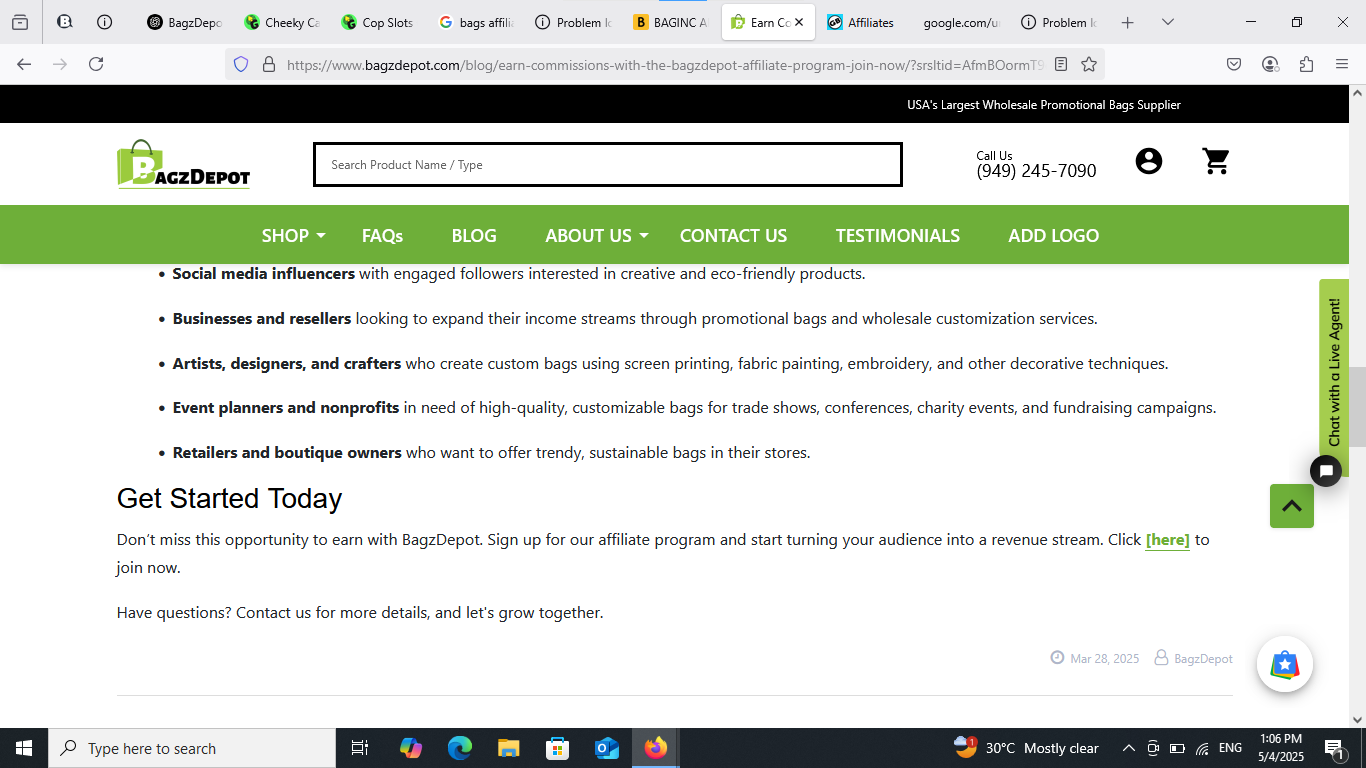
Task: Open Firefox View icon in tab strip
Action: point(20,22)
